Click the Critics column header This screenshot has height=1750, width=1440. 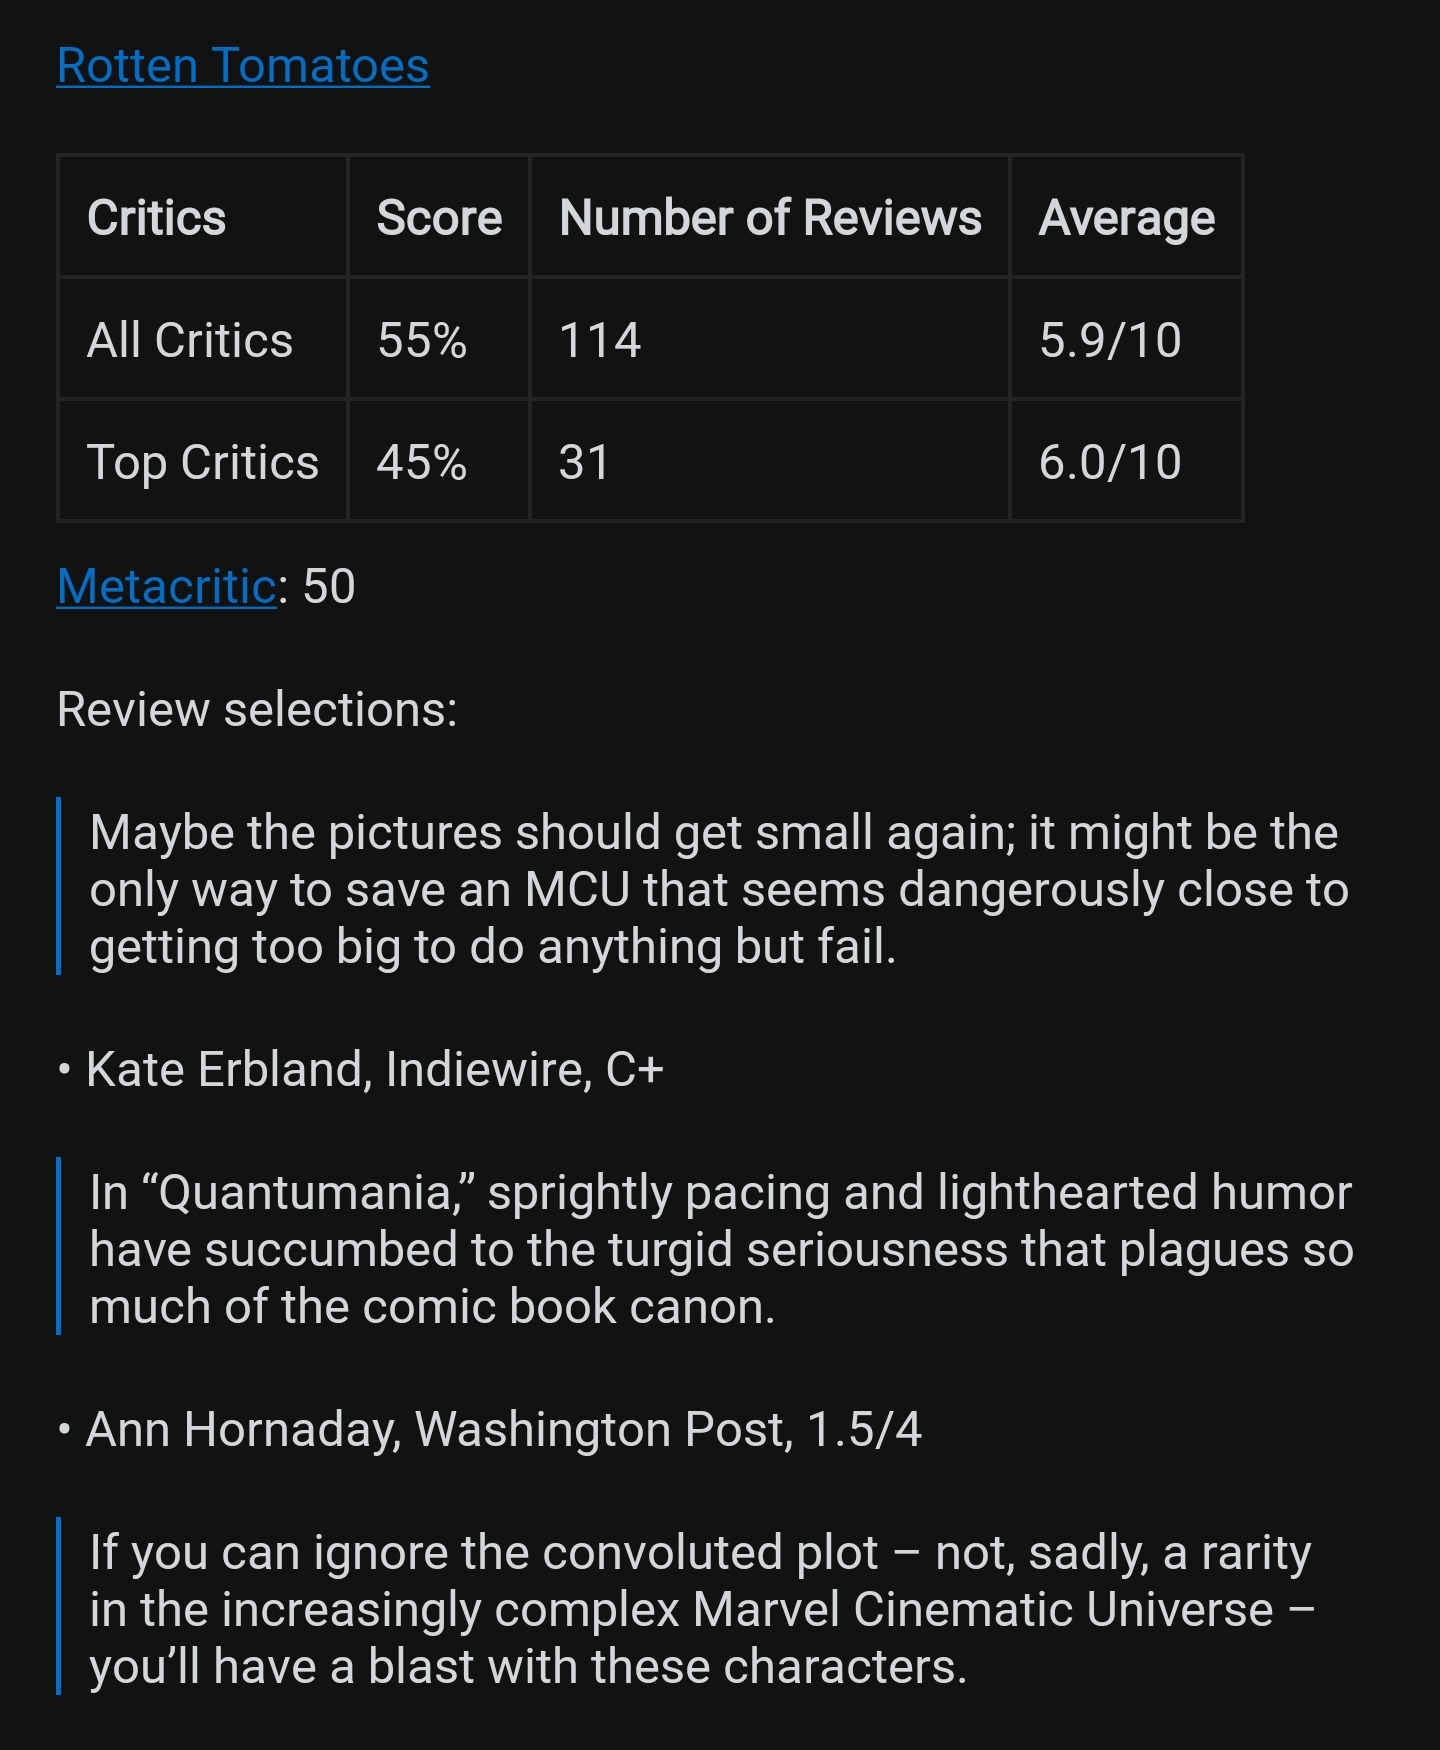pos(157,218)
